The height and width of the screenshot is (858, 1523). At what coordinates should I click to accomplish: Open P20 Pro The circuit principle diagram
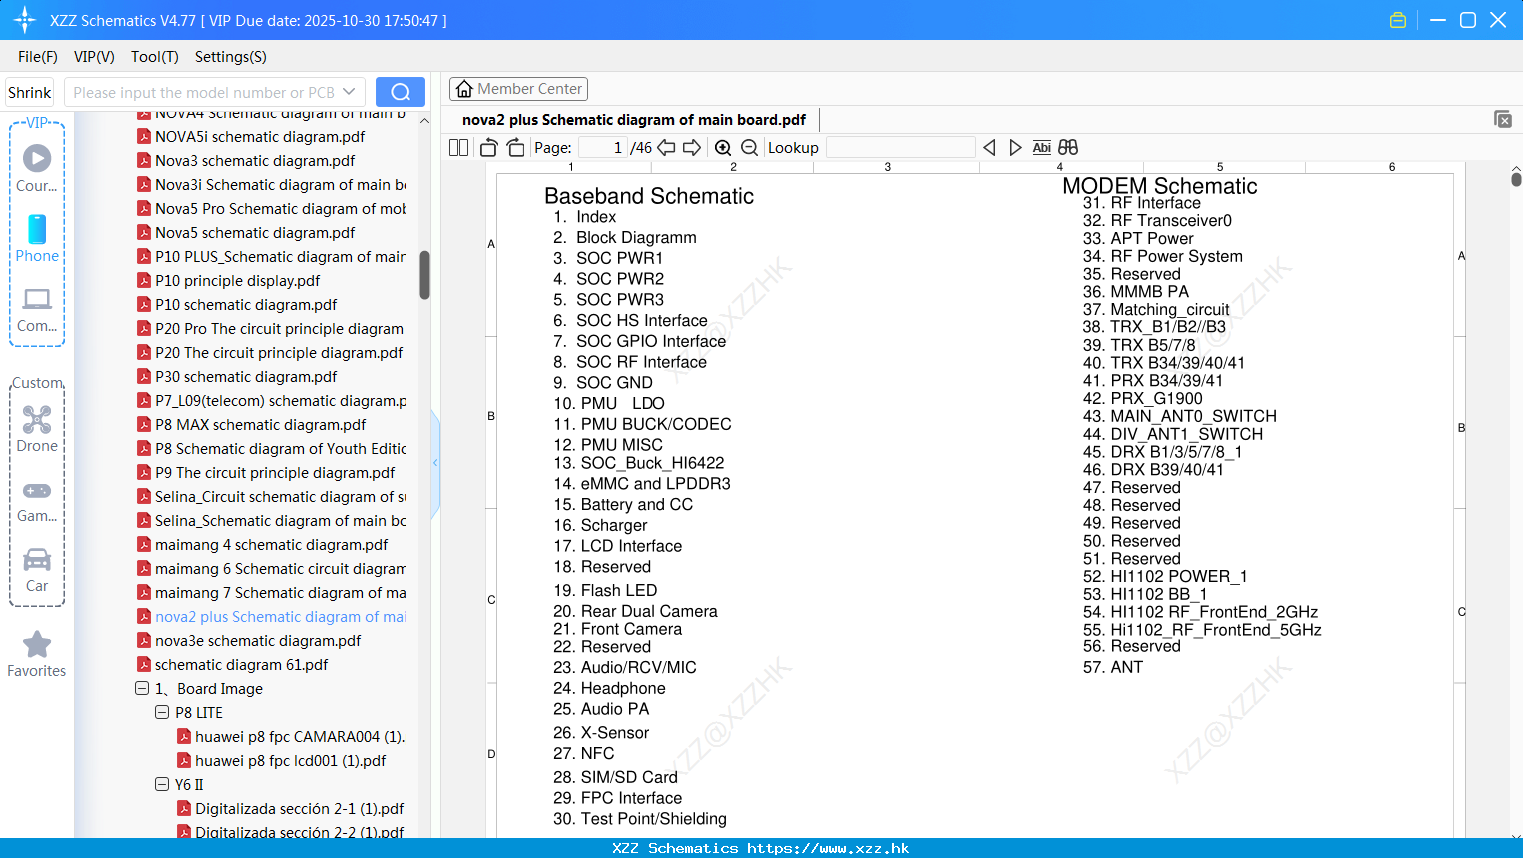point(279,328)
